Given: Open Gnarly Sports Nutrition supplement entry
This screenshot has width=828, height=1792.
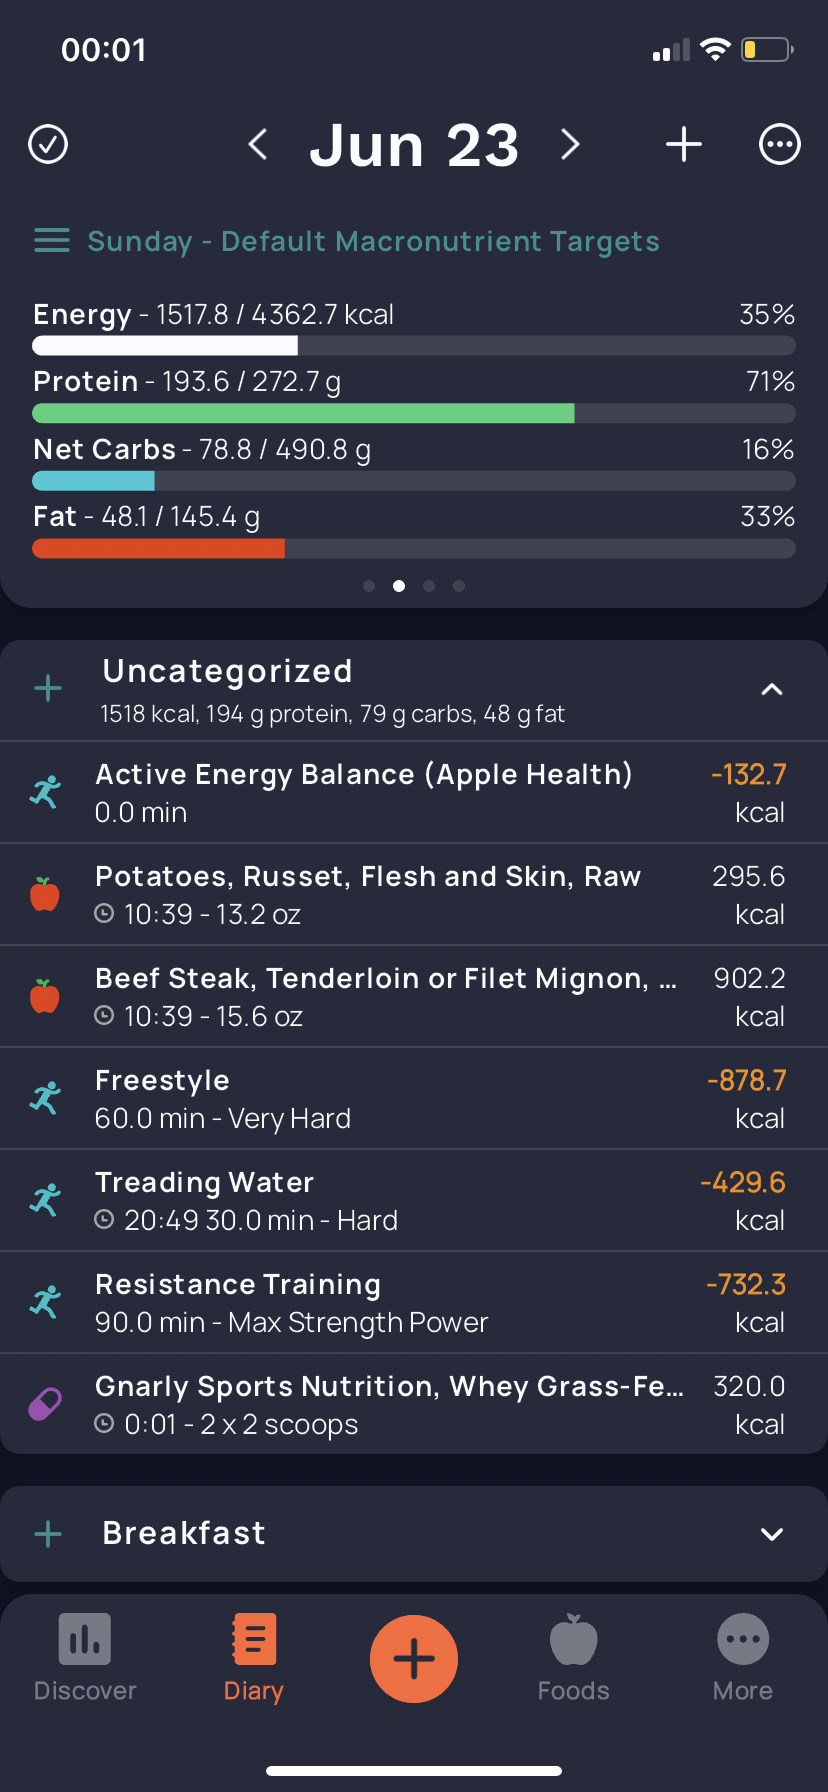Looking at the screenshot, I should pyautogui.click(x=414, y=1404).
